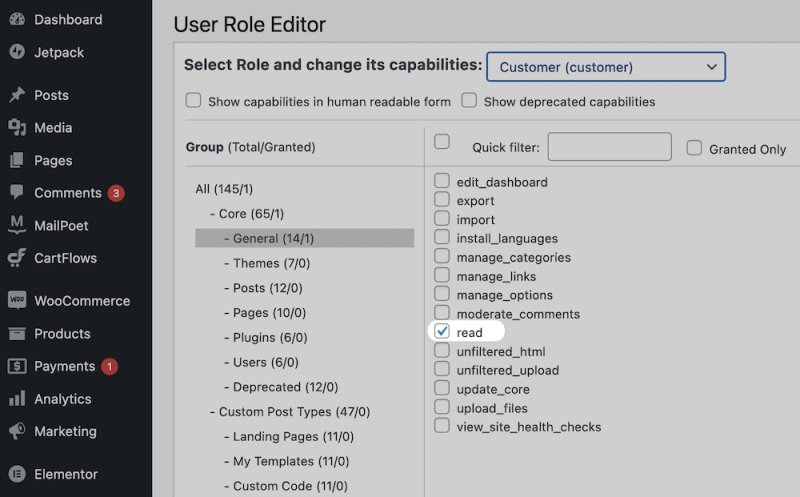Select the Plugins (6/0) group
This screenshot has width=800, height=497.
pyautogui.click(x=266, y=337)
